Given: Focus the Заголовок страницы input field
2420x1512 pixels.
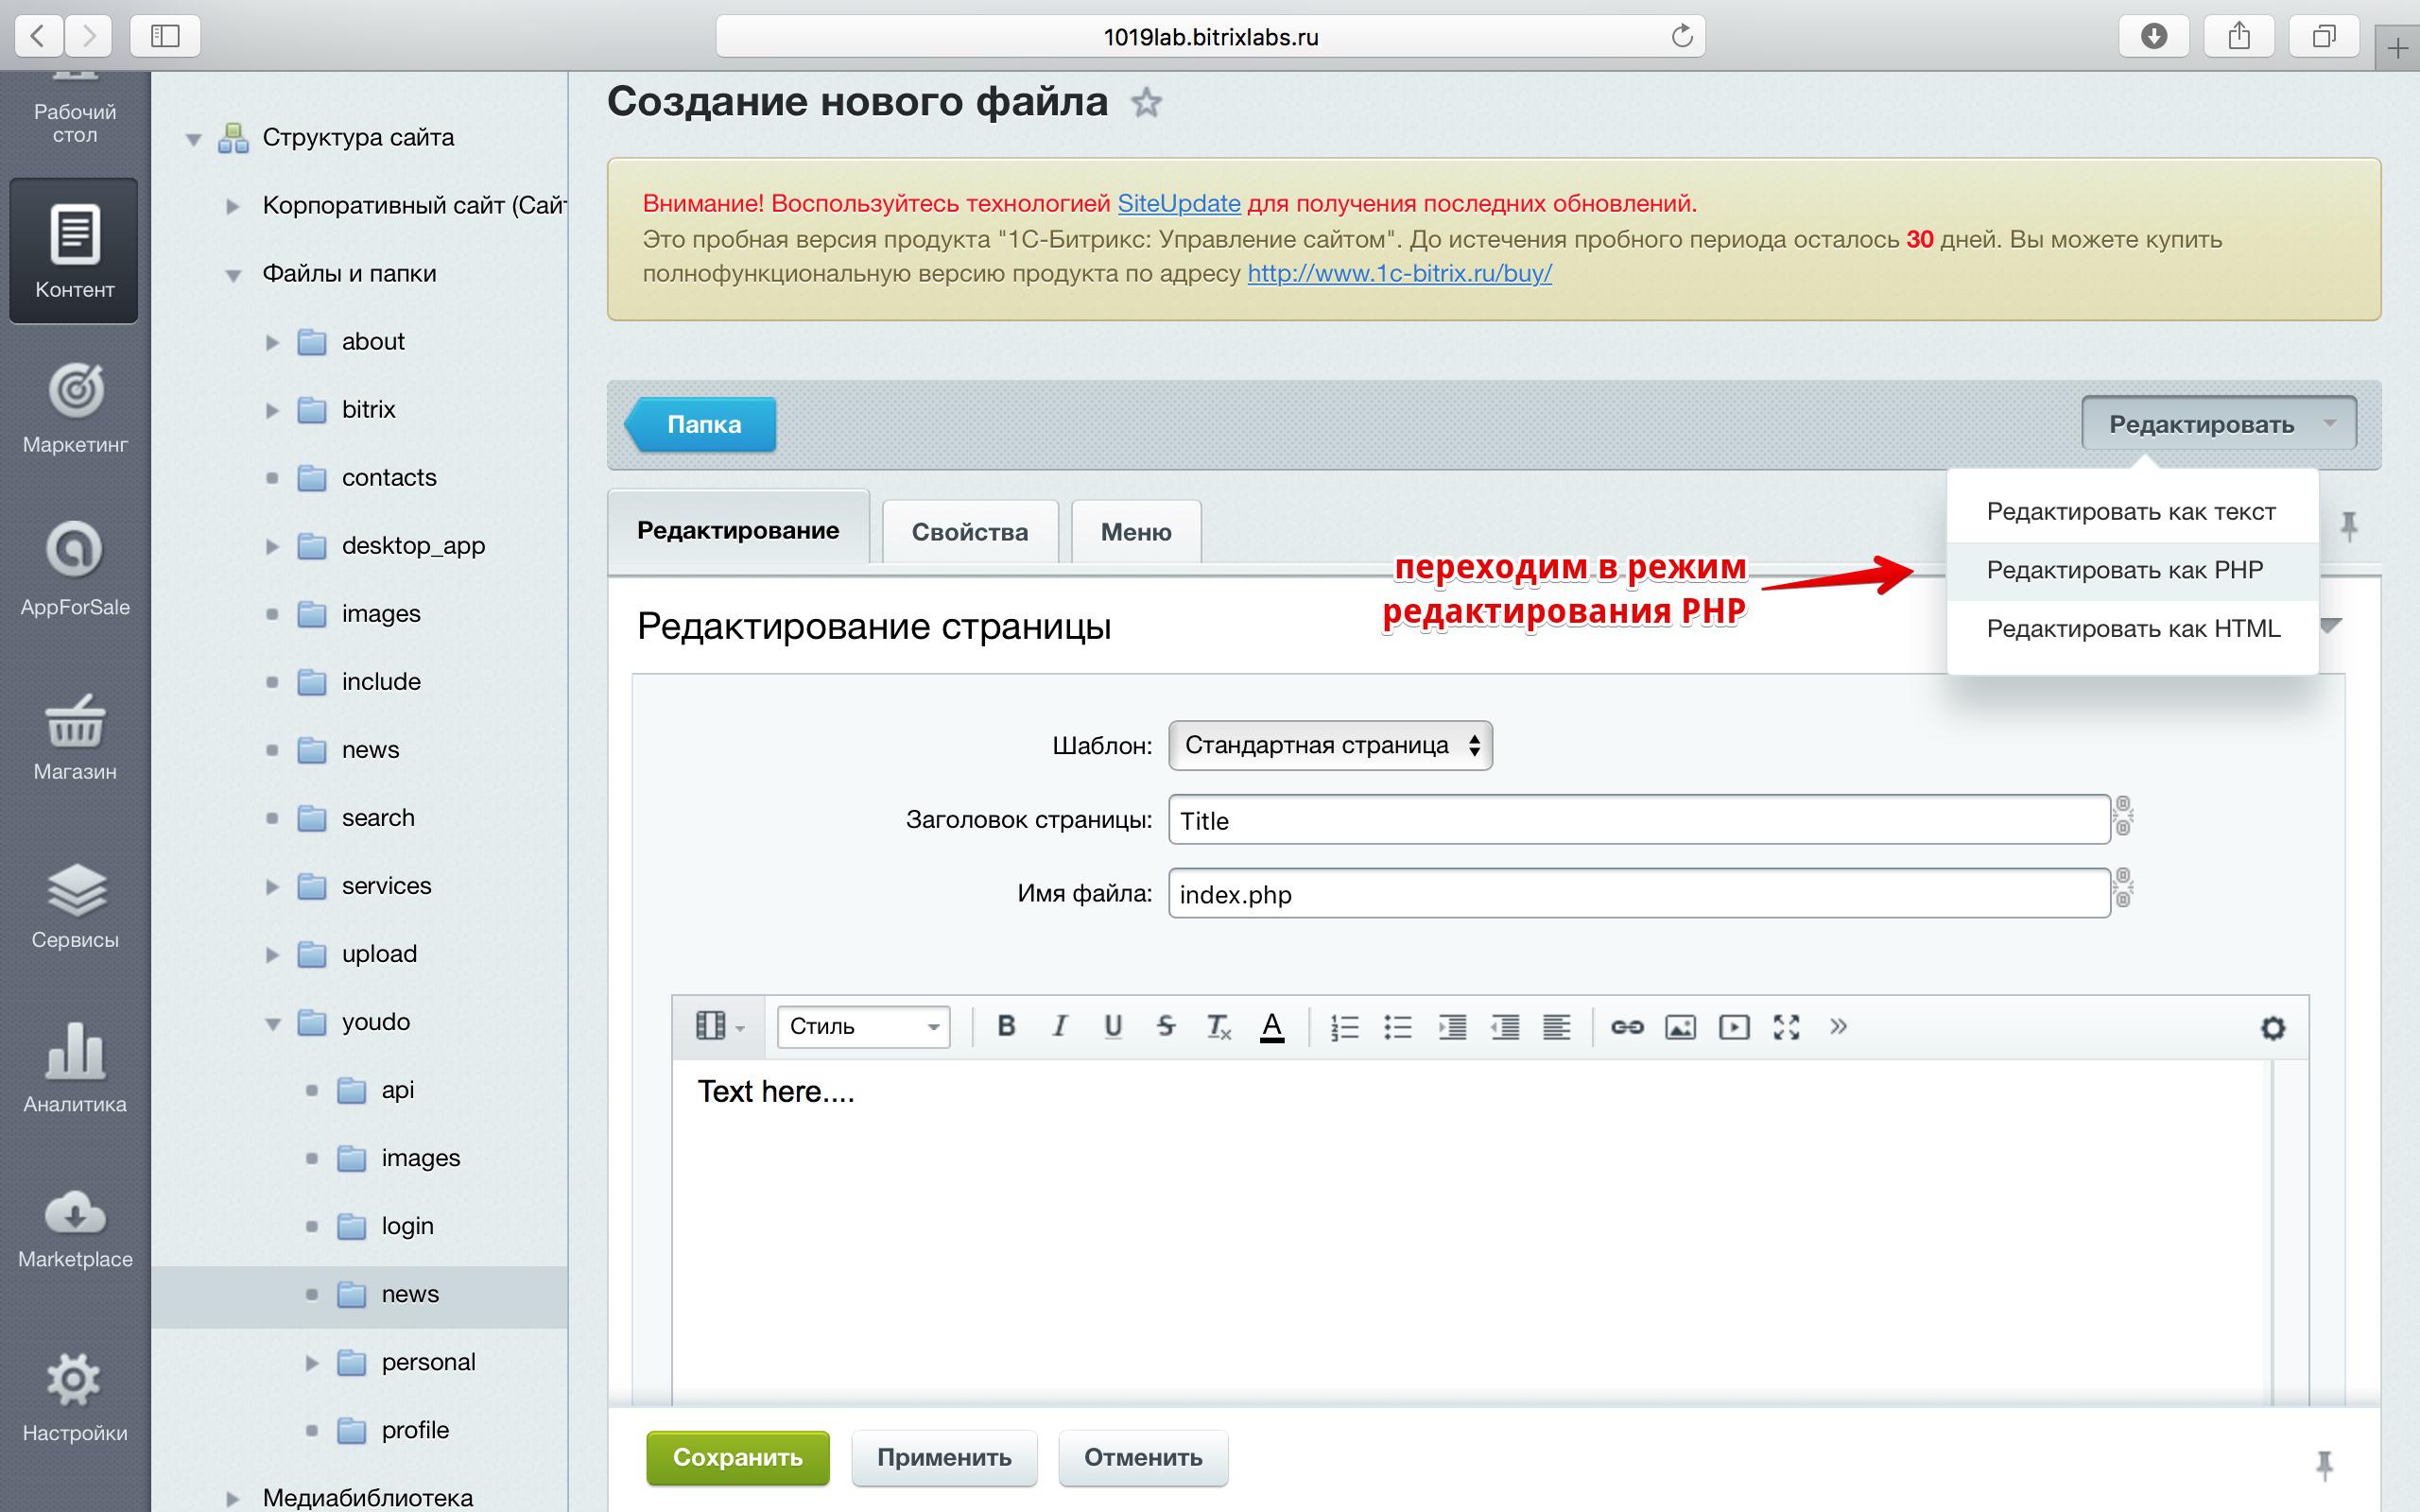Looking at the screenshot, I should tap(1639, 820).
